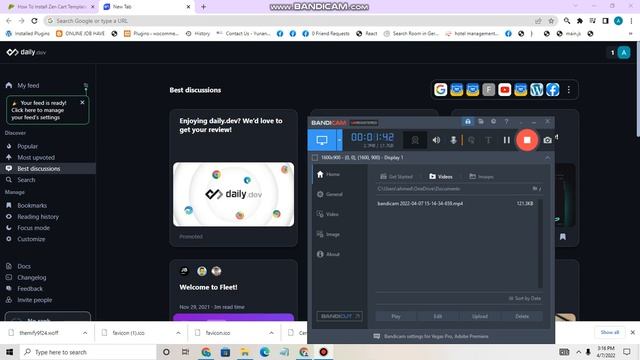Open My feed in daily.dev sidebar
Viewport: 640px width, 360px height.
click(x=28, y=85)
